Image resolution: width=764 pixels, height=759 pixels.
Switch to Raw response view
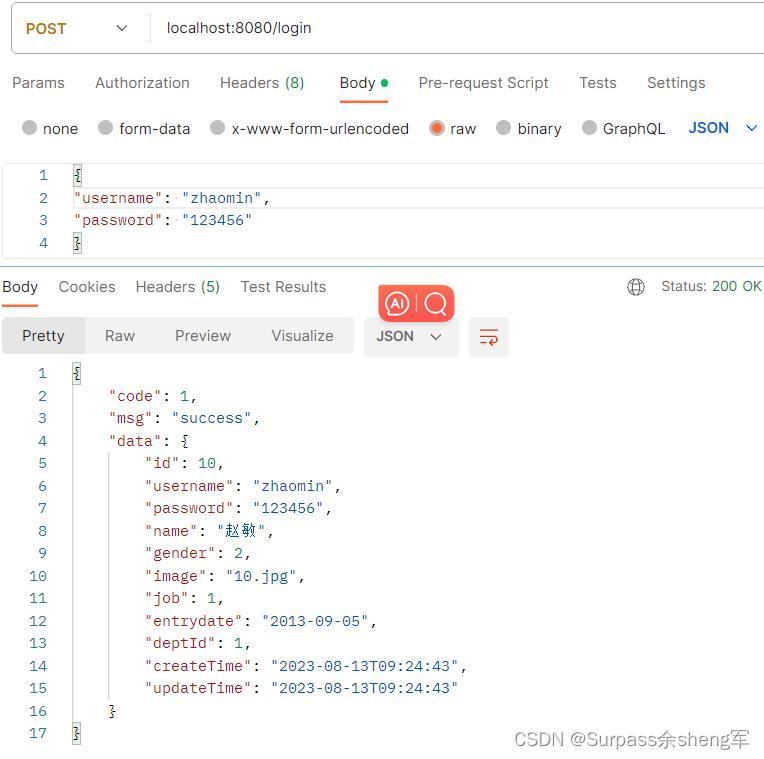point(120,336)
